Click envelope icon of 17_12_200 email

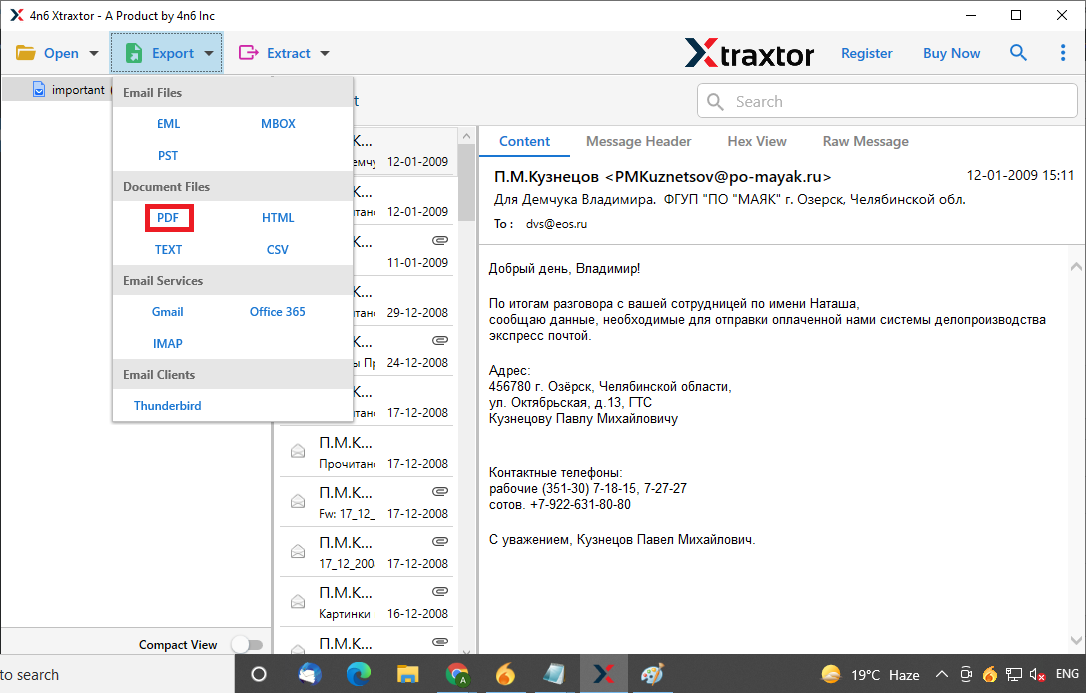298,551
